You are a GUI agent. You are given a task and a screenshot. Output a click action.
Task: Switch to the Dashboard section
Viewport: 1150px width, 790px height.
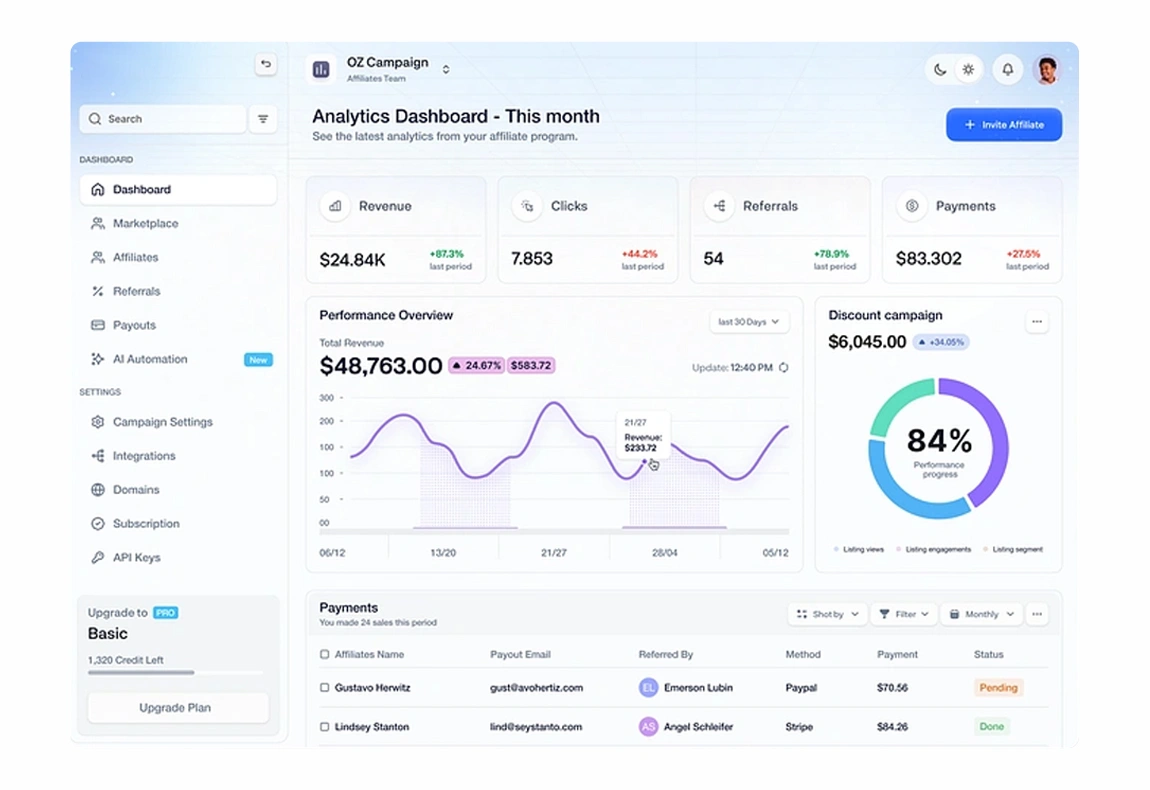141,189
